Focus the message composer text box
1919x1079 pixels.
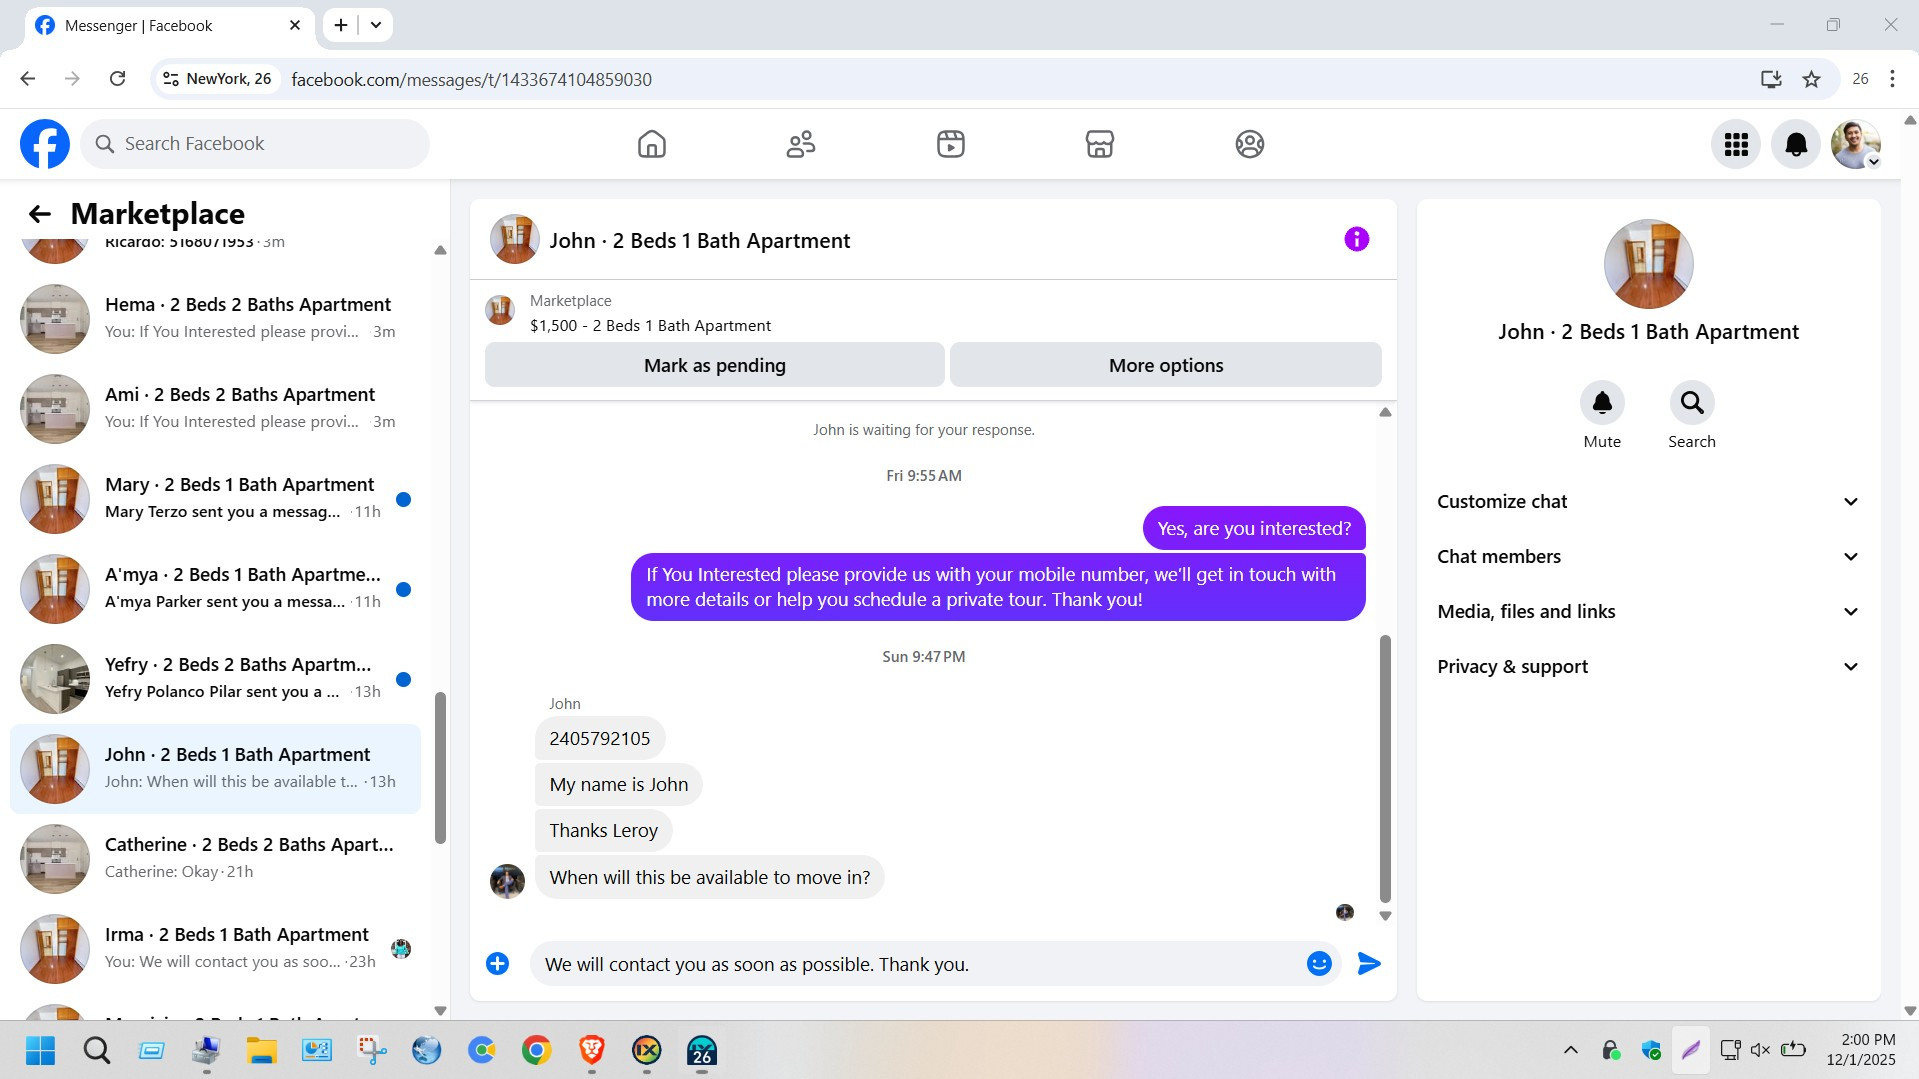918,964
